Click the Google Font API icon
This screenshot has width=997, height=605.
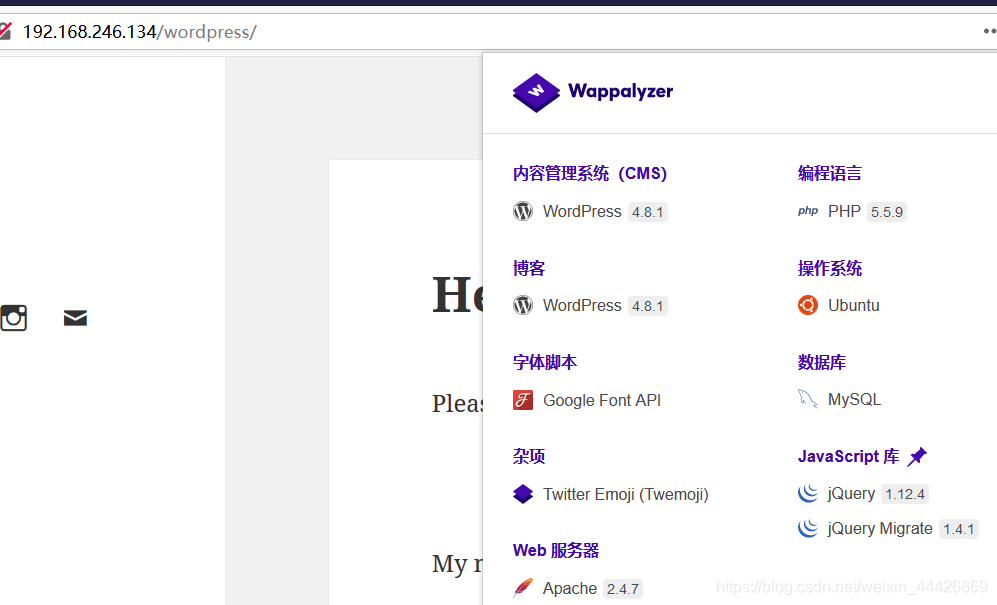pyautogui.click(x=523, y=400)
